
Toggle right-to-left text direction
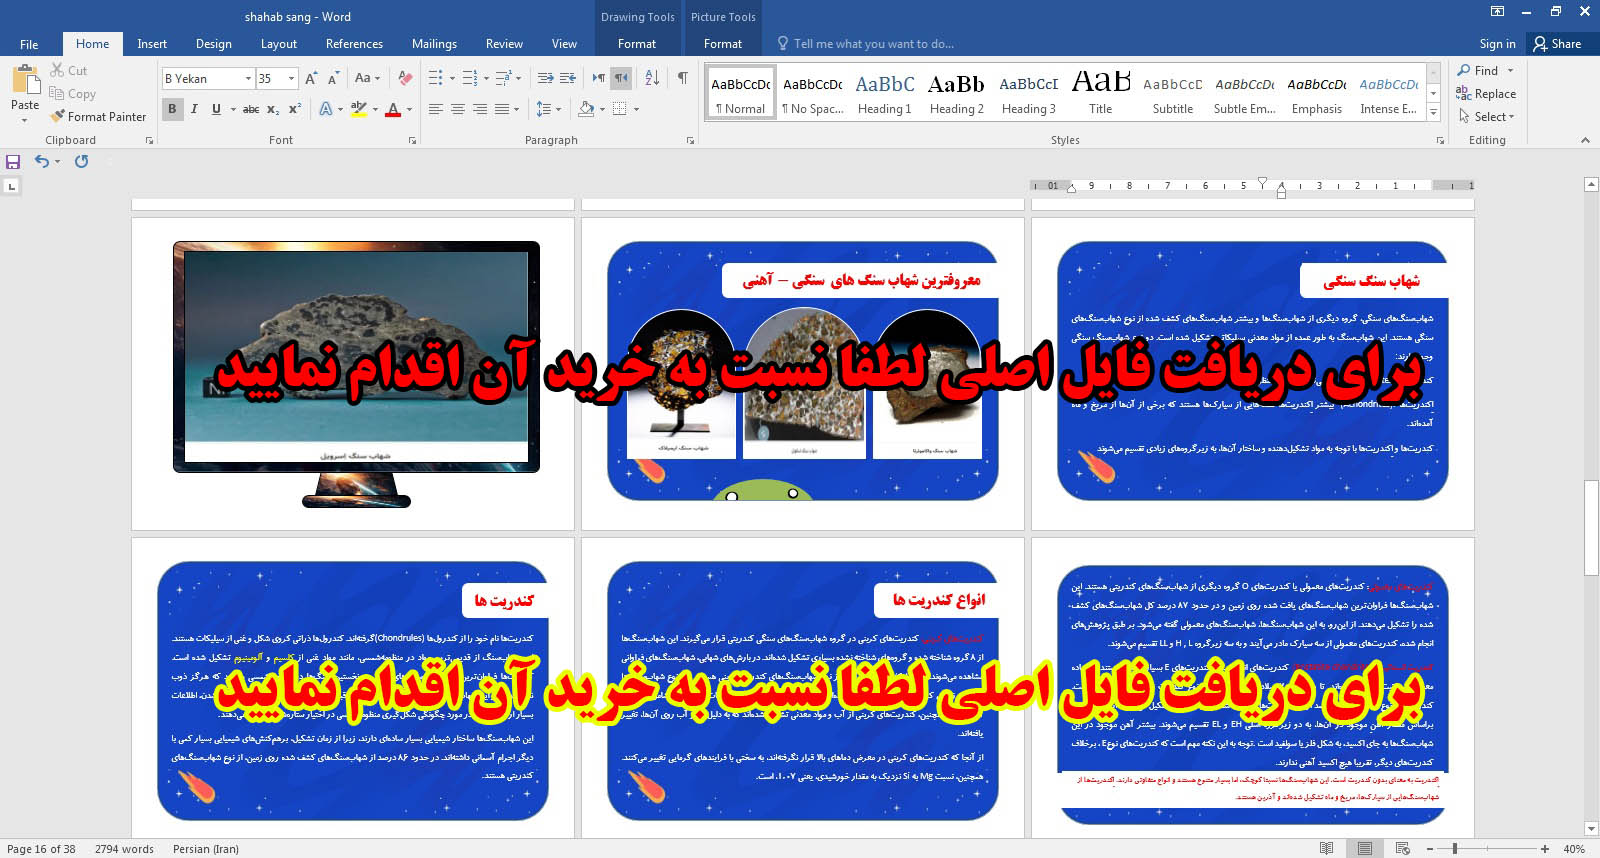(x=621, y=78)
